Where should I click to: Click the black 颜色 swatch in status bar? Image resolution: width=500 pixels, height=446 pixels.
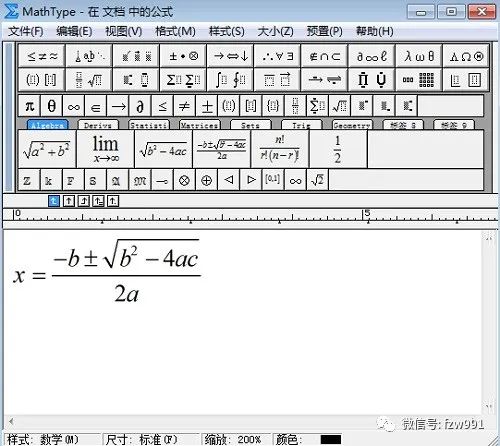click(x=331, y=440)
